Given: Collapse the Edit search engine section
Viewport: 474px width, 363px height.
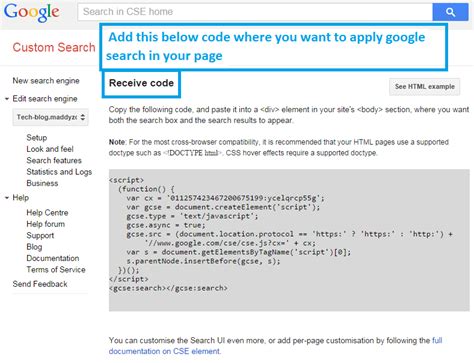Looking at the screenshot, I should [x=7, y=99].
